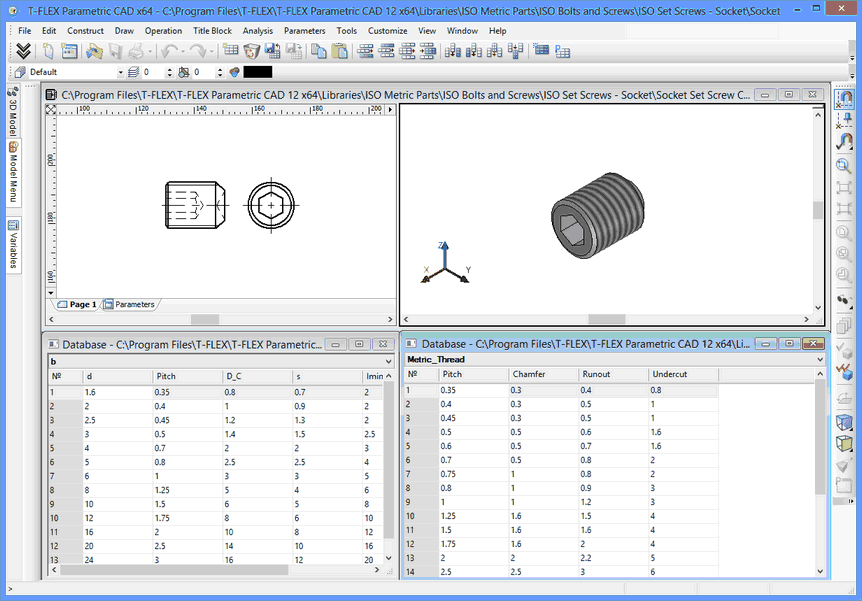Create a new document via toolbar icon
This screenshot has height=601, width=862.
tap(48, 51)
